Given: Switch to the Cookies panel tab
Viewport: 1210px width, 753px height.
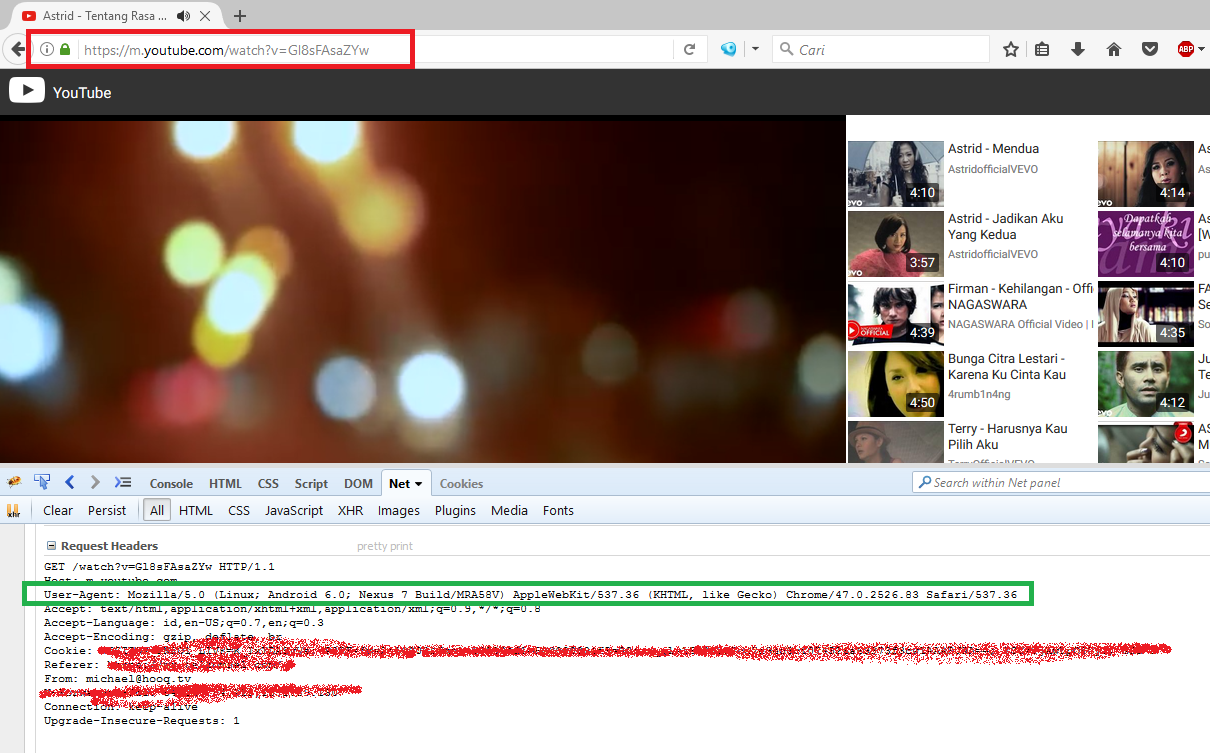Looking at the screenshot, I should (461, 483).
